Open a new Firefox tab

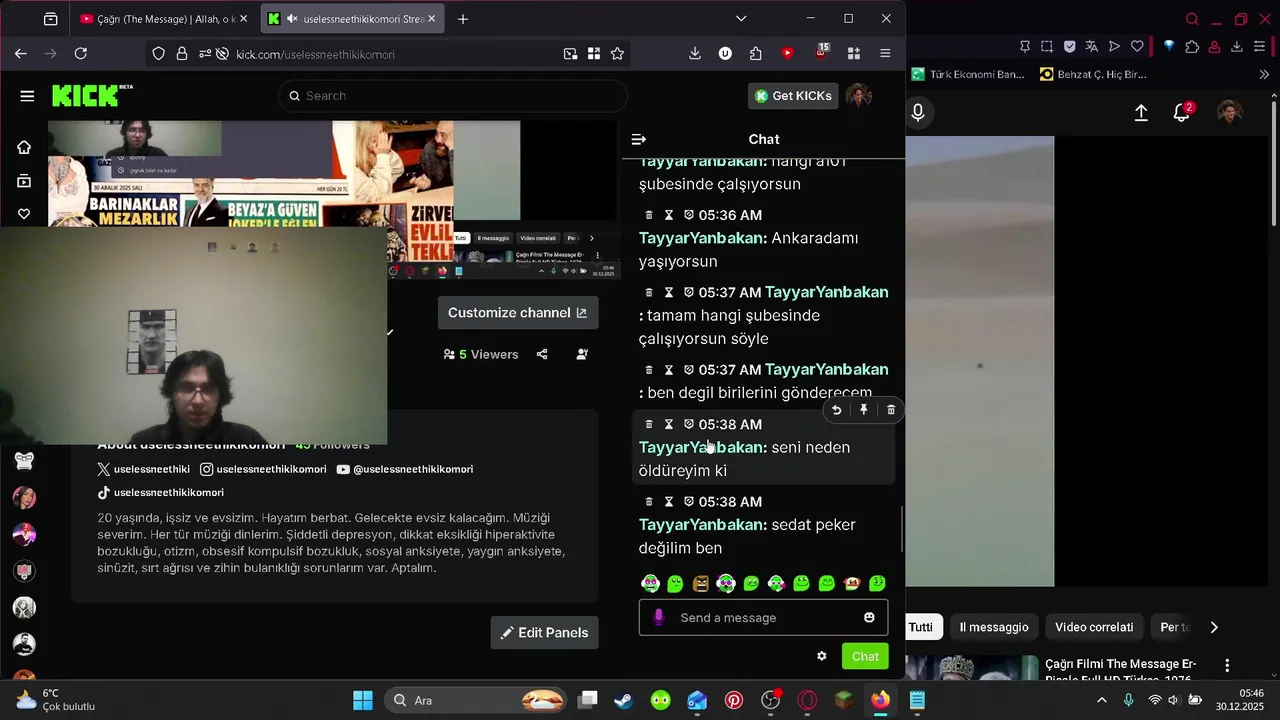click(x=462, y=19)
